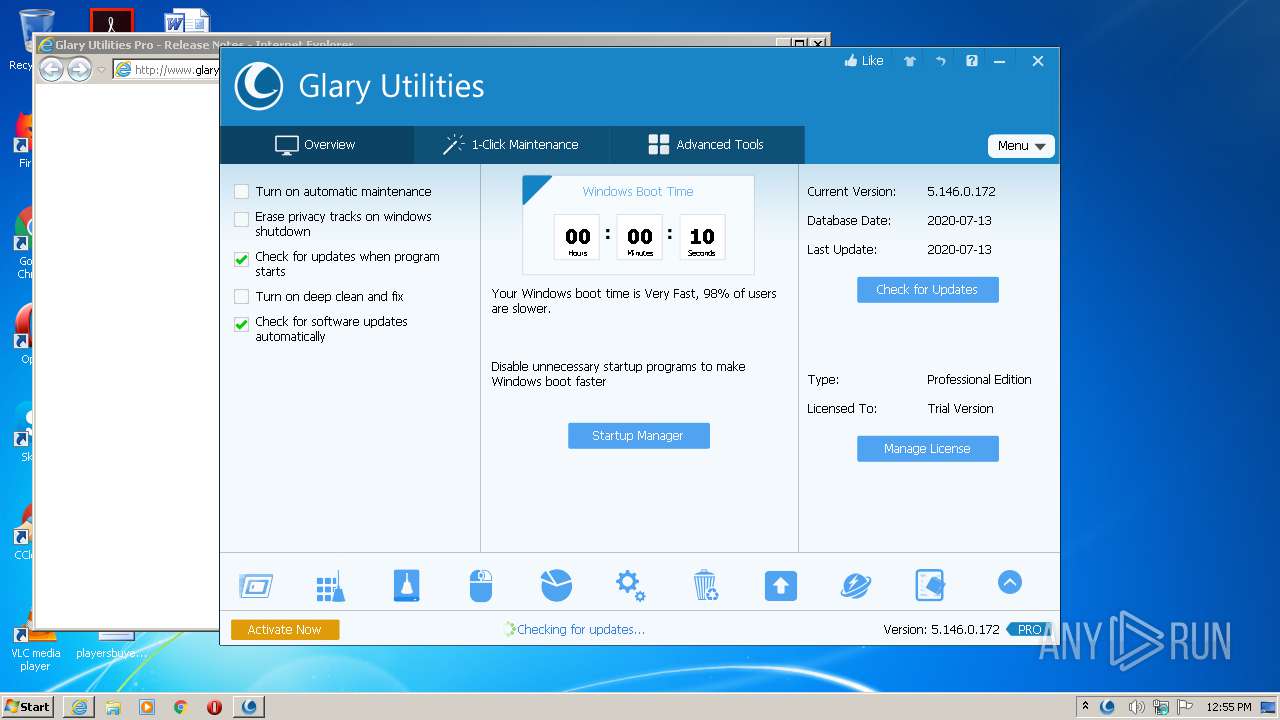1280x720 pixels.
Task: Open the Uninstall Manager trash icon
Action: tap(705, 585)
